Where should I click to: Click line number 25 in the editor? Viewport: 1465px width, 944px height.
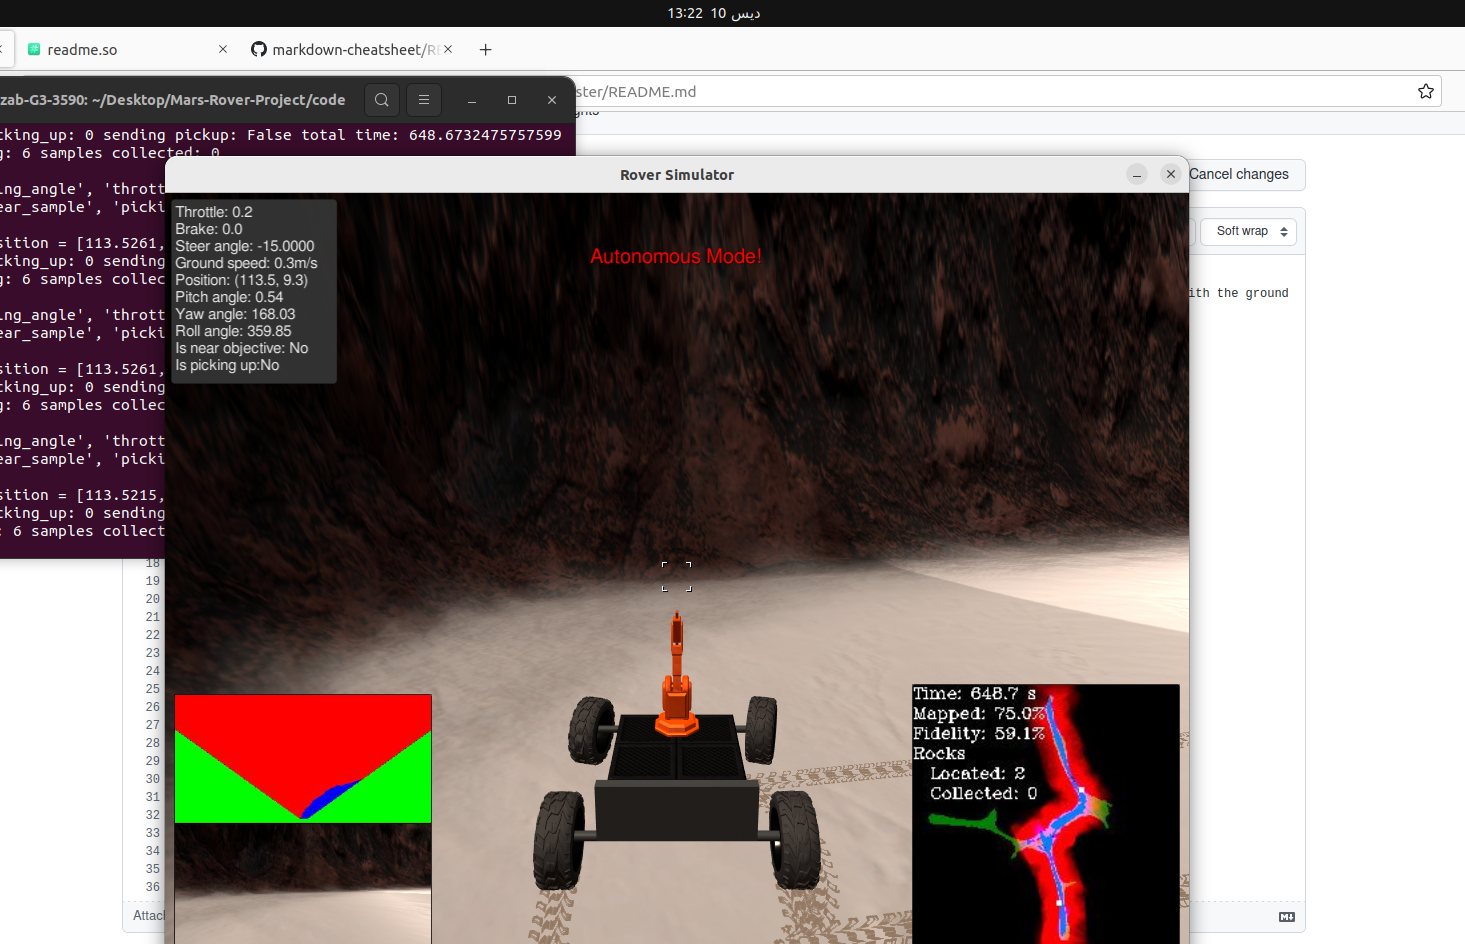[x=153, y=689]
